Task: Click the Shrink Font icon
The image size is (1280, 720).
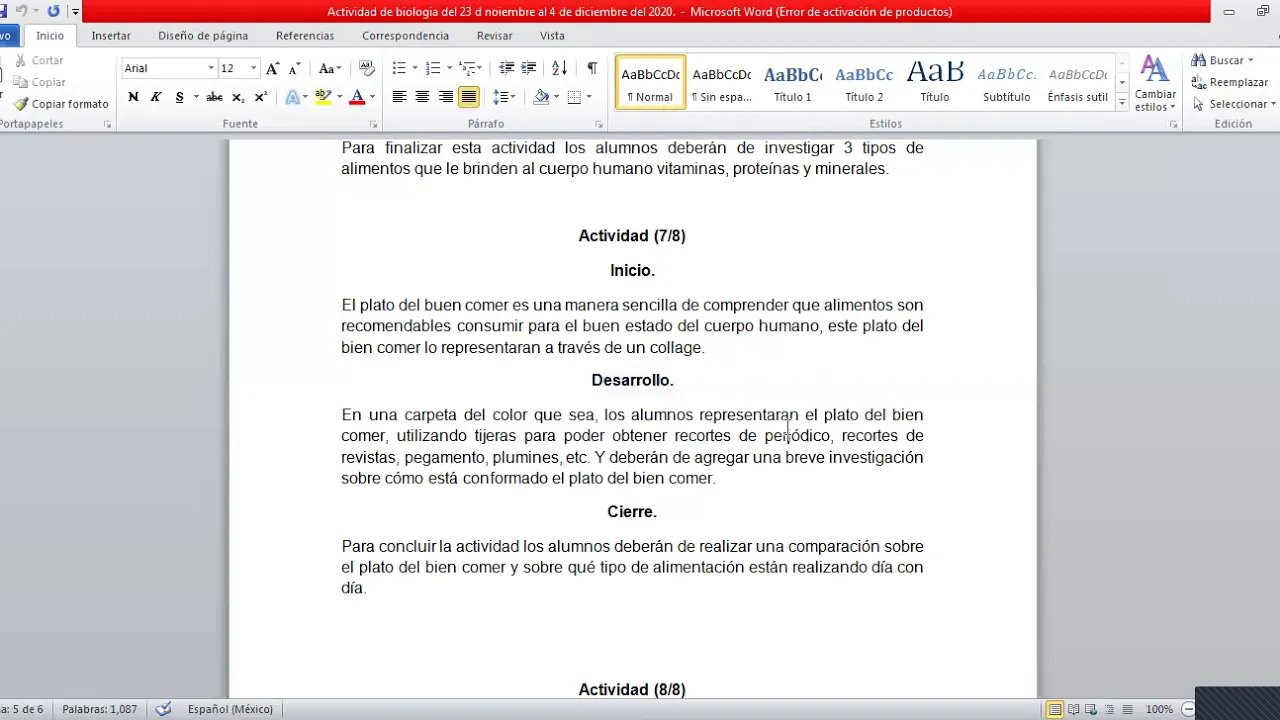Action: tap(294, 68)
